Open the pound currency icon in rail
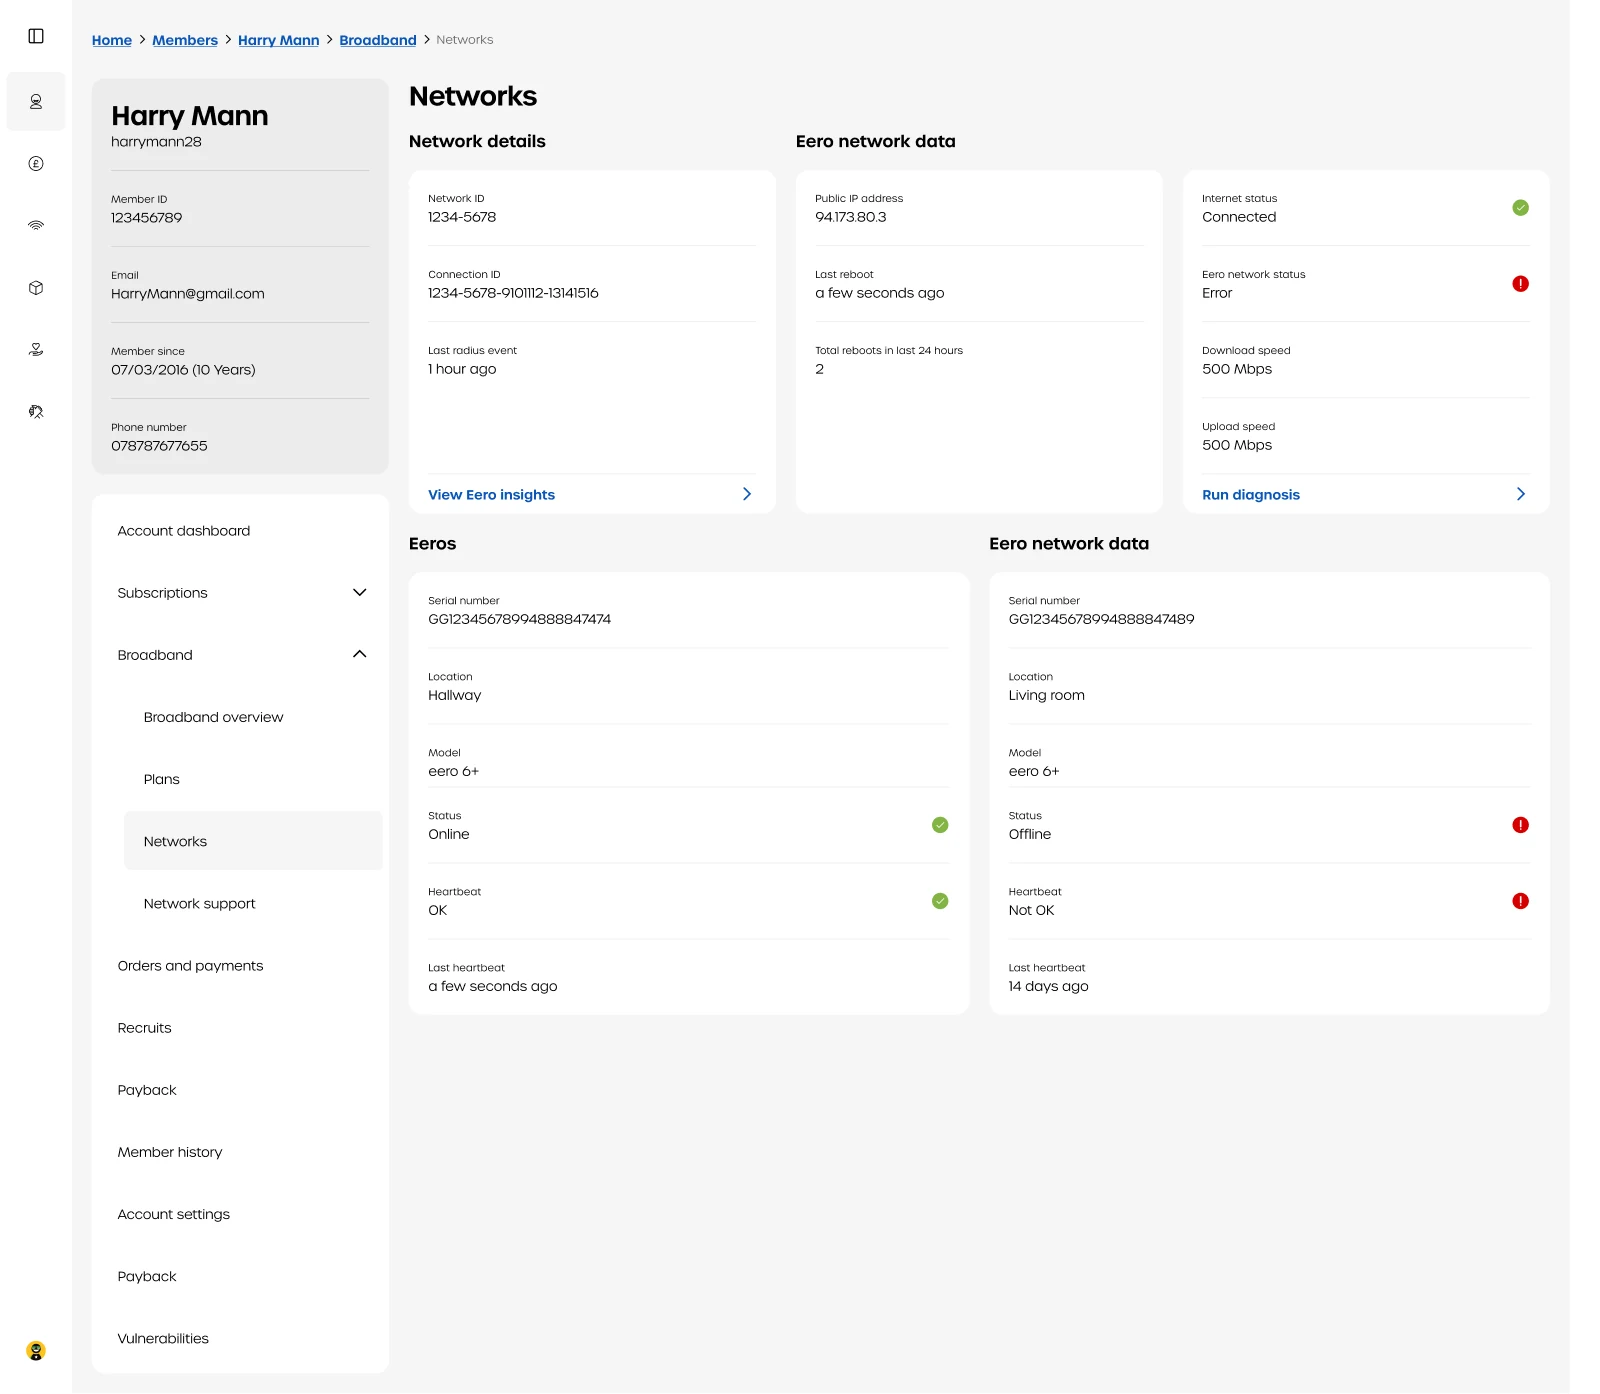 coord(36,164)
